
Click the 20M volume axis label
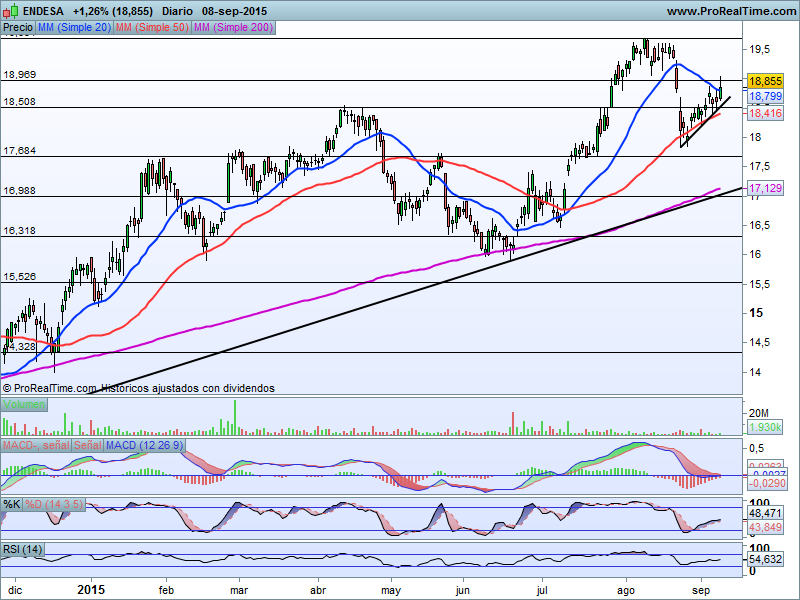pos(759,413)
